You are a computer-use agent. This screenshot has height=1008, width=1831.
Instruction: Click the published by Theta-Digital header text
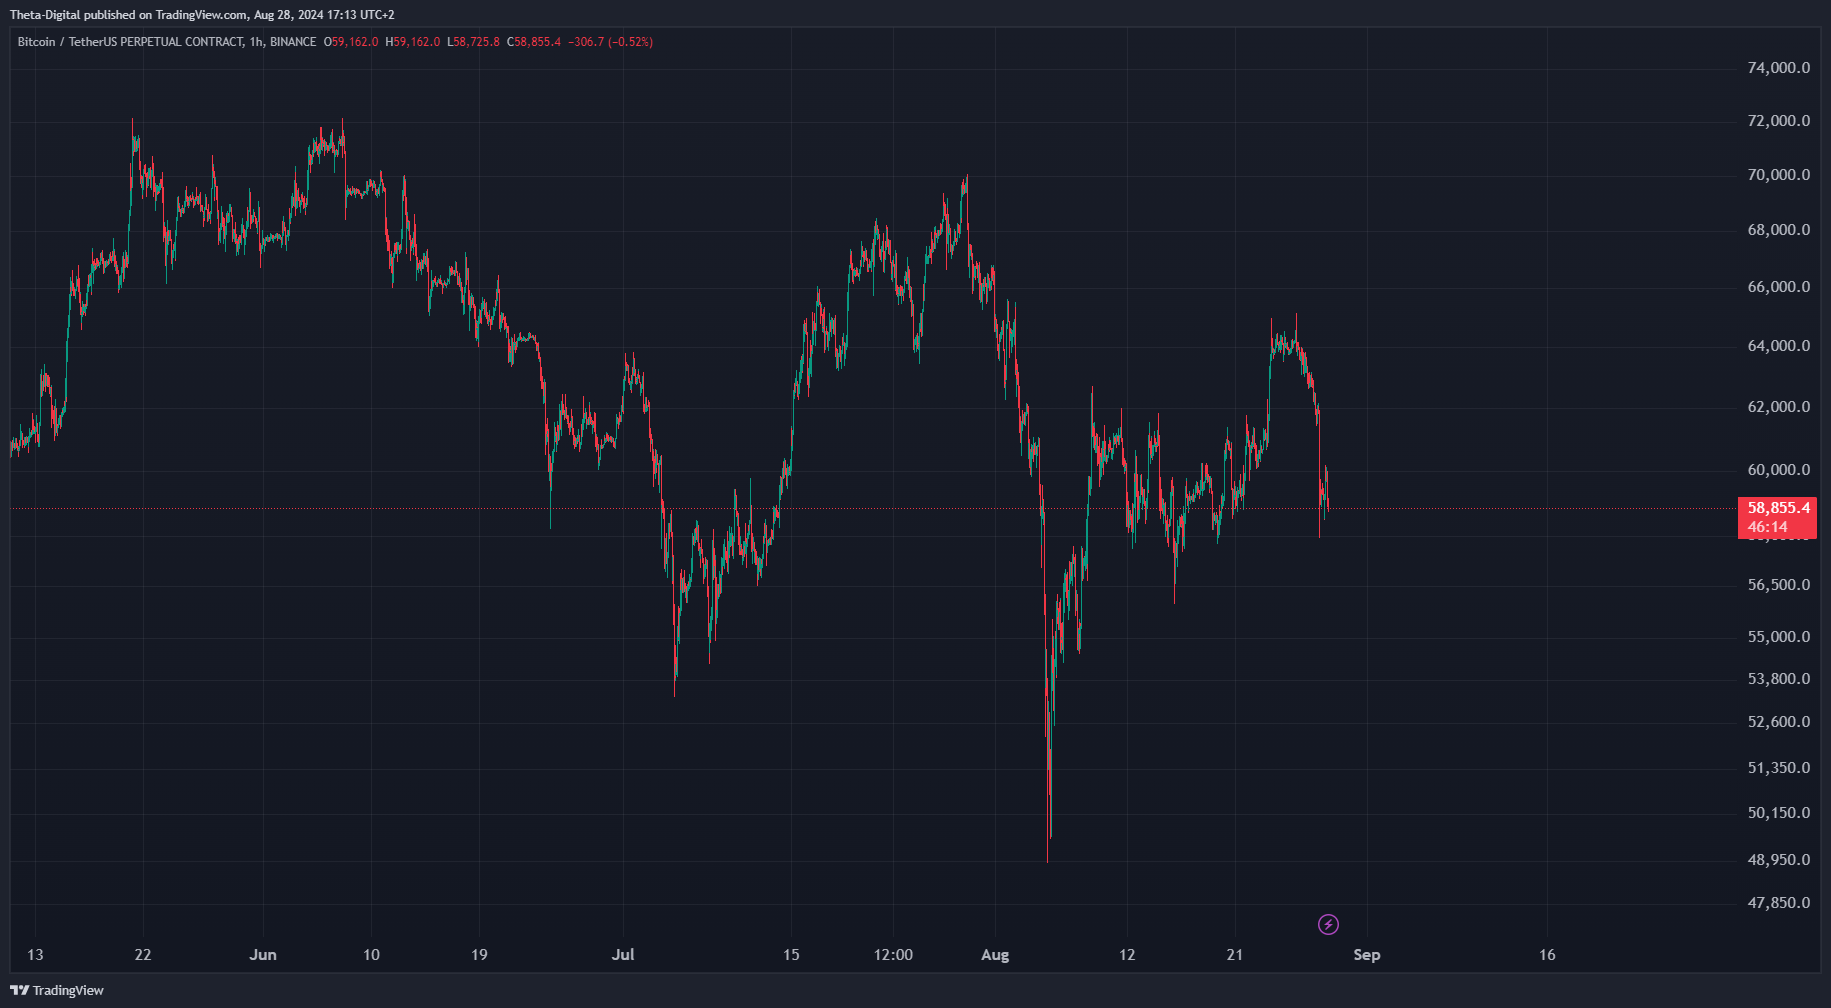pyautogui.click(x=202, y=15)
